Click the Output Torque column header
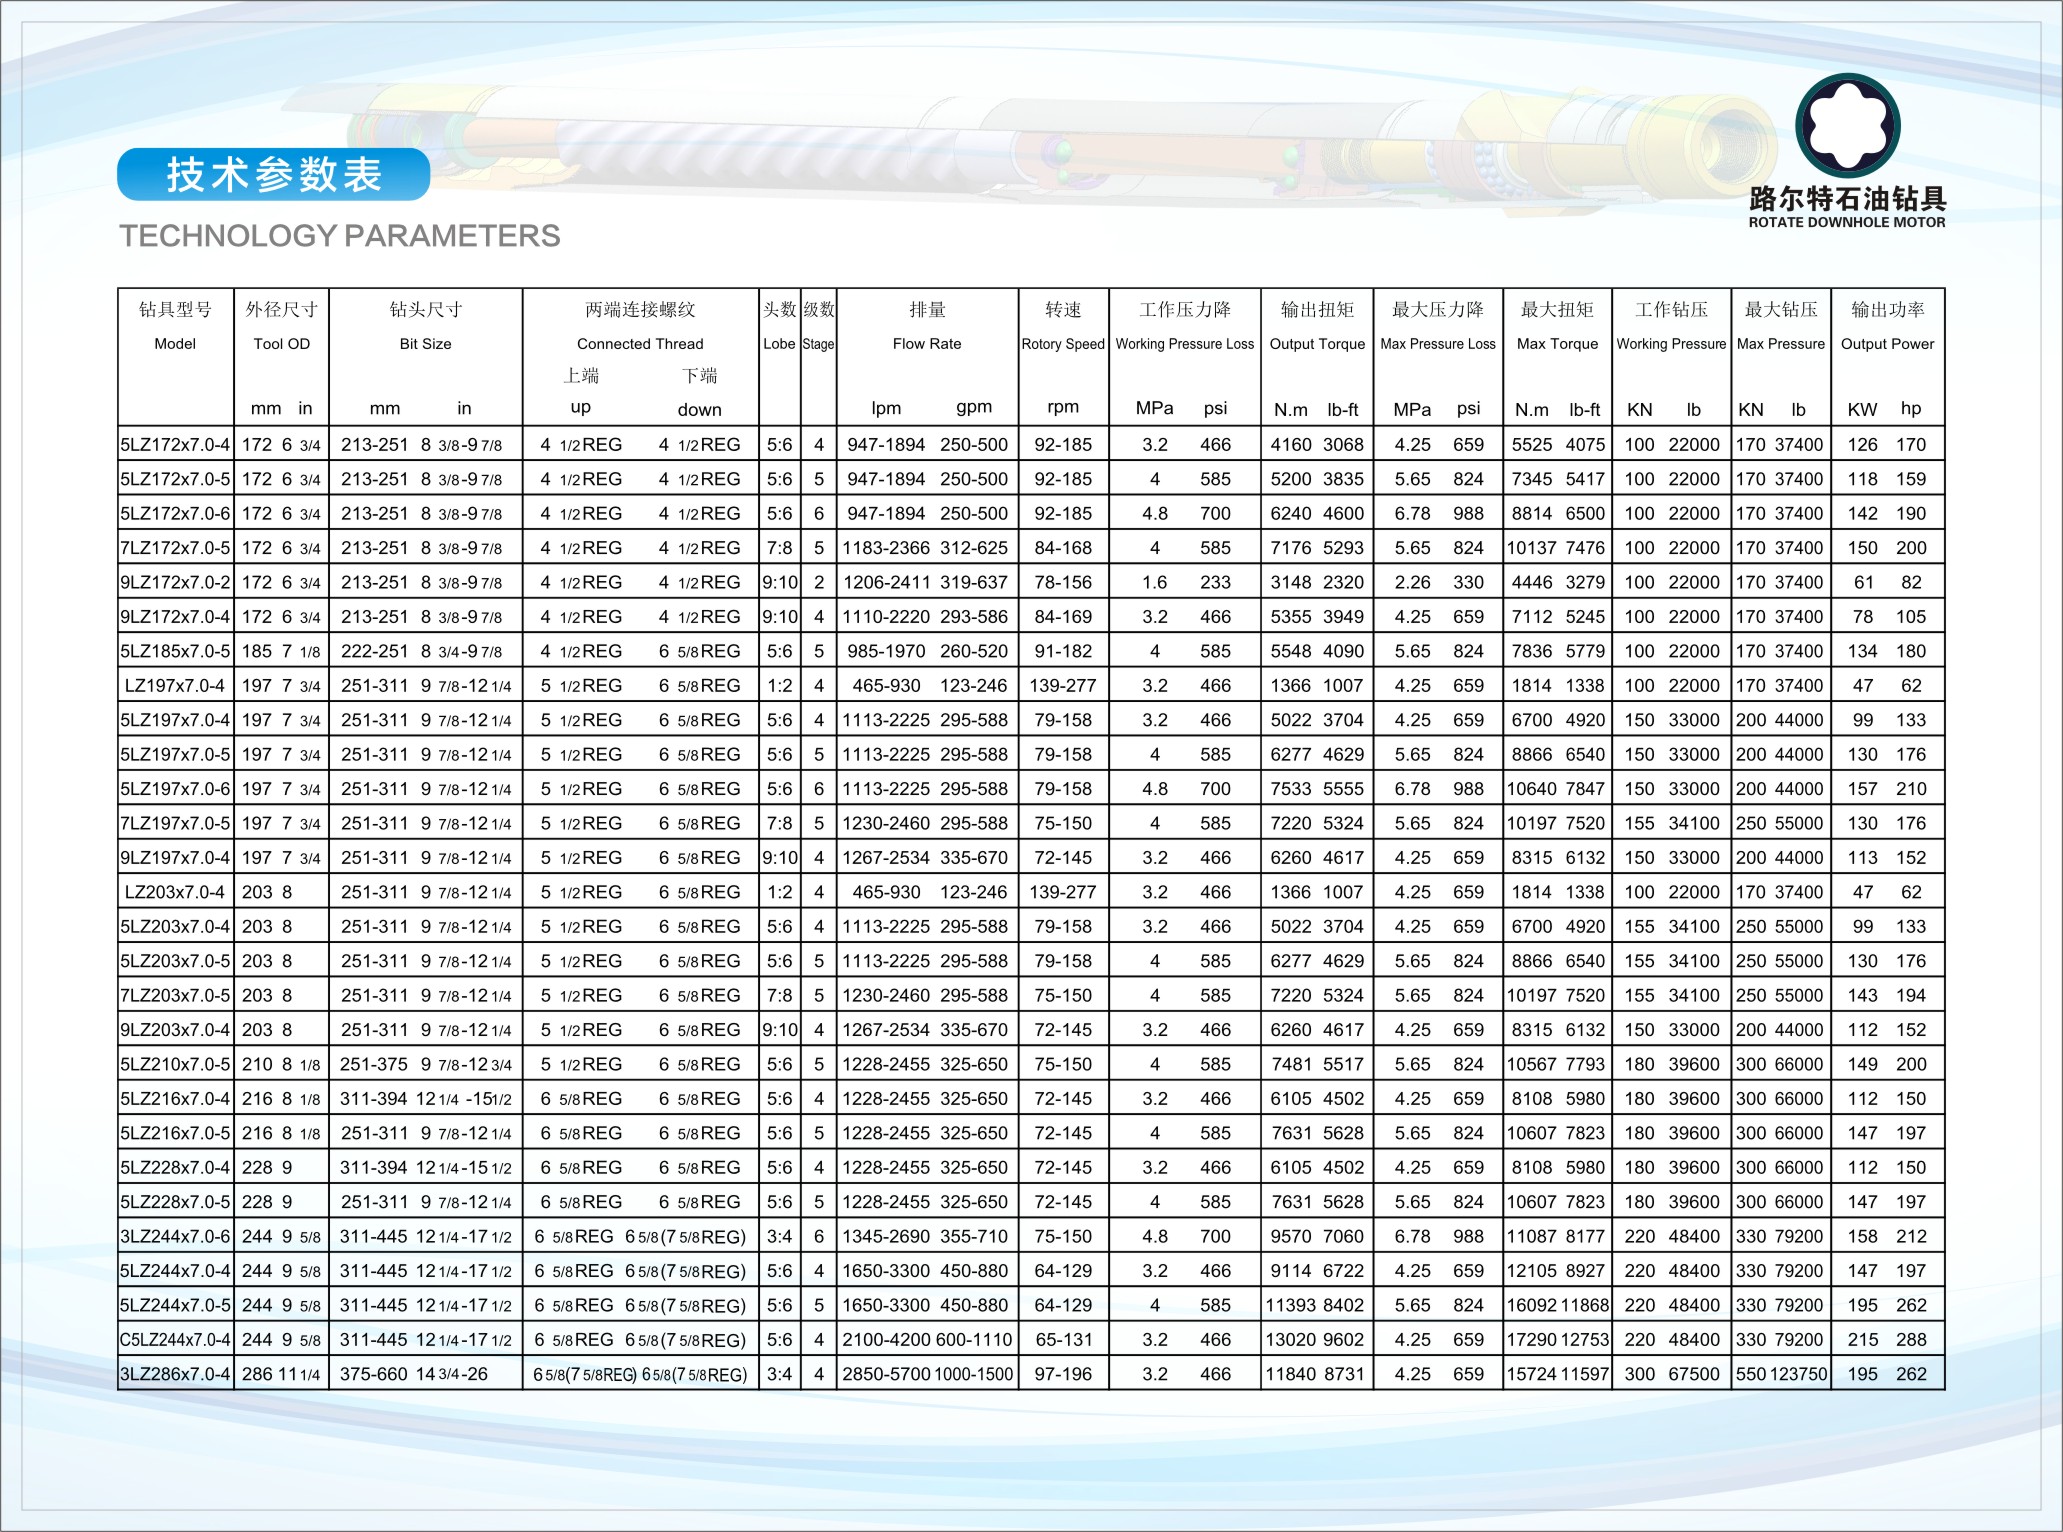The width and height of the screenshot is (2063, 1532). click(1317, 344)
